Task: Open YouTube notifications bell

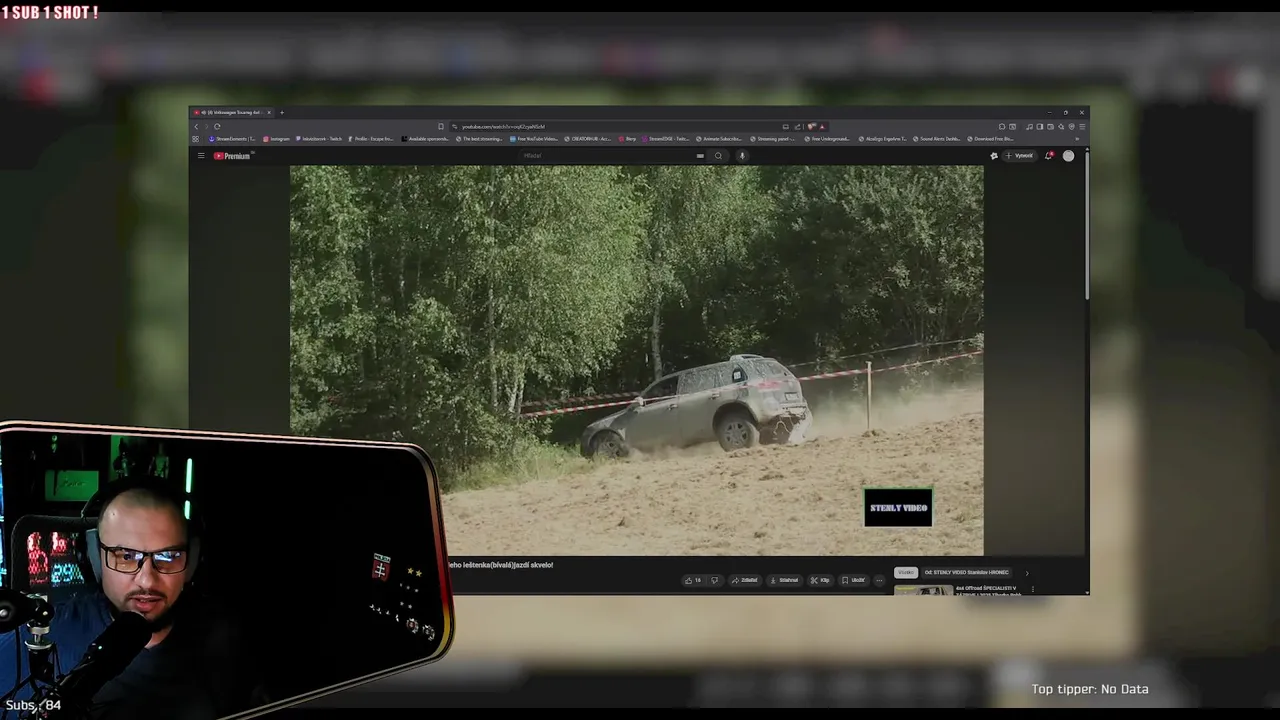Action: pos(1048,156)
